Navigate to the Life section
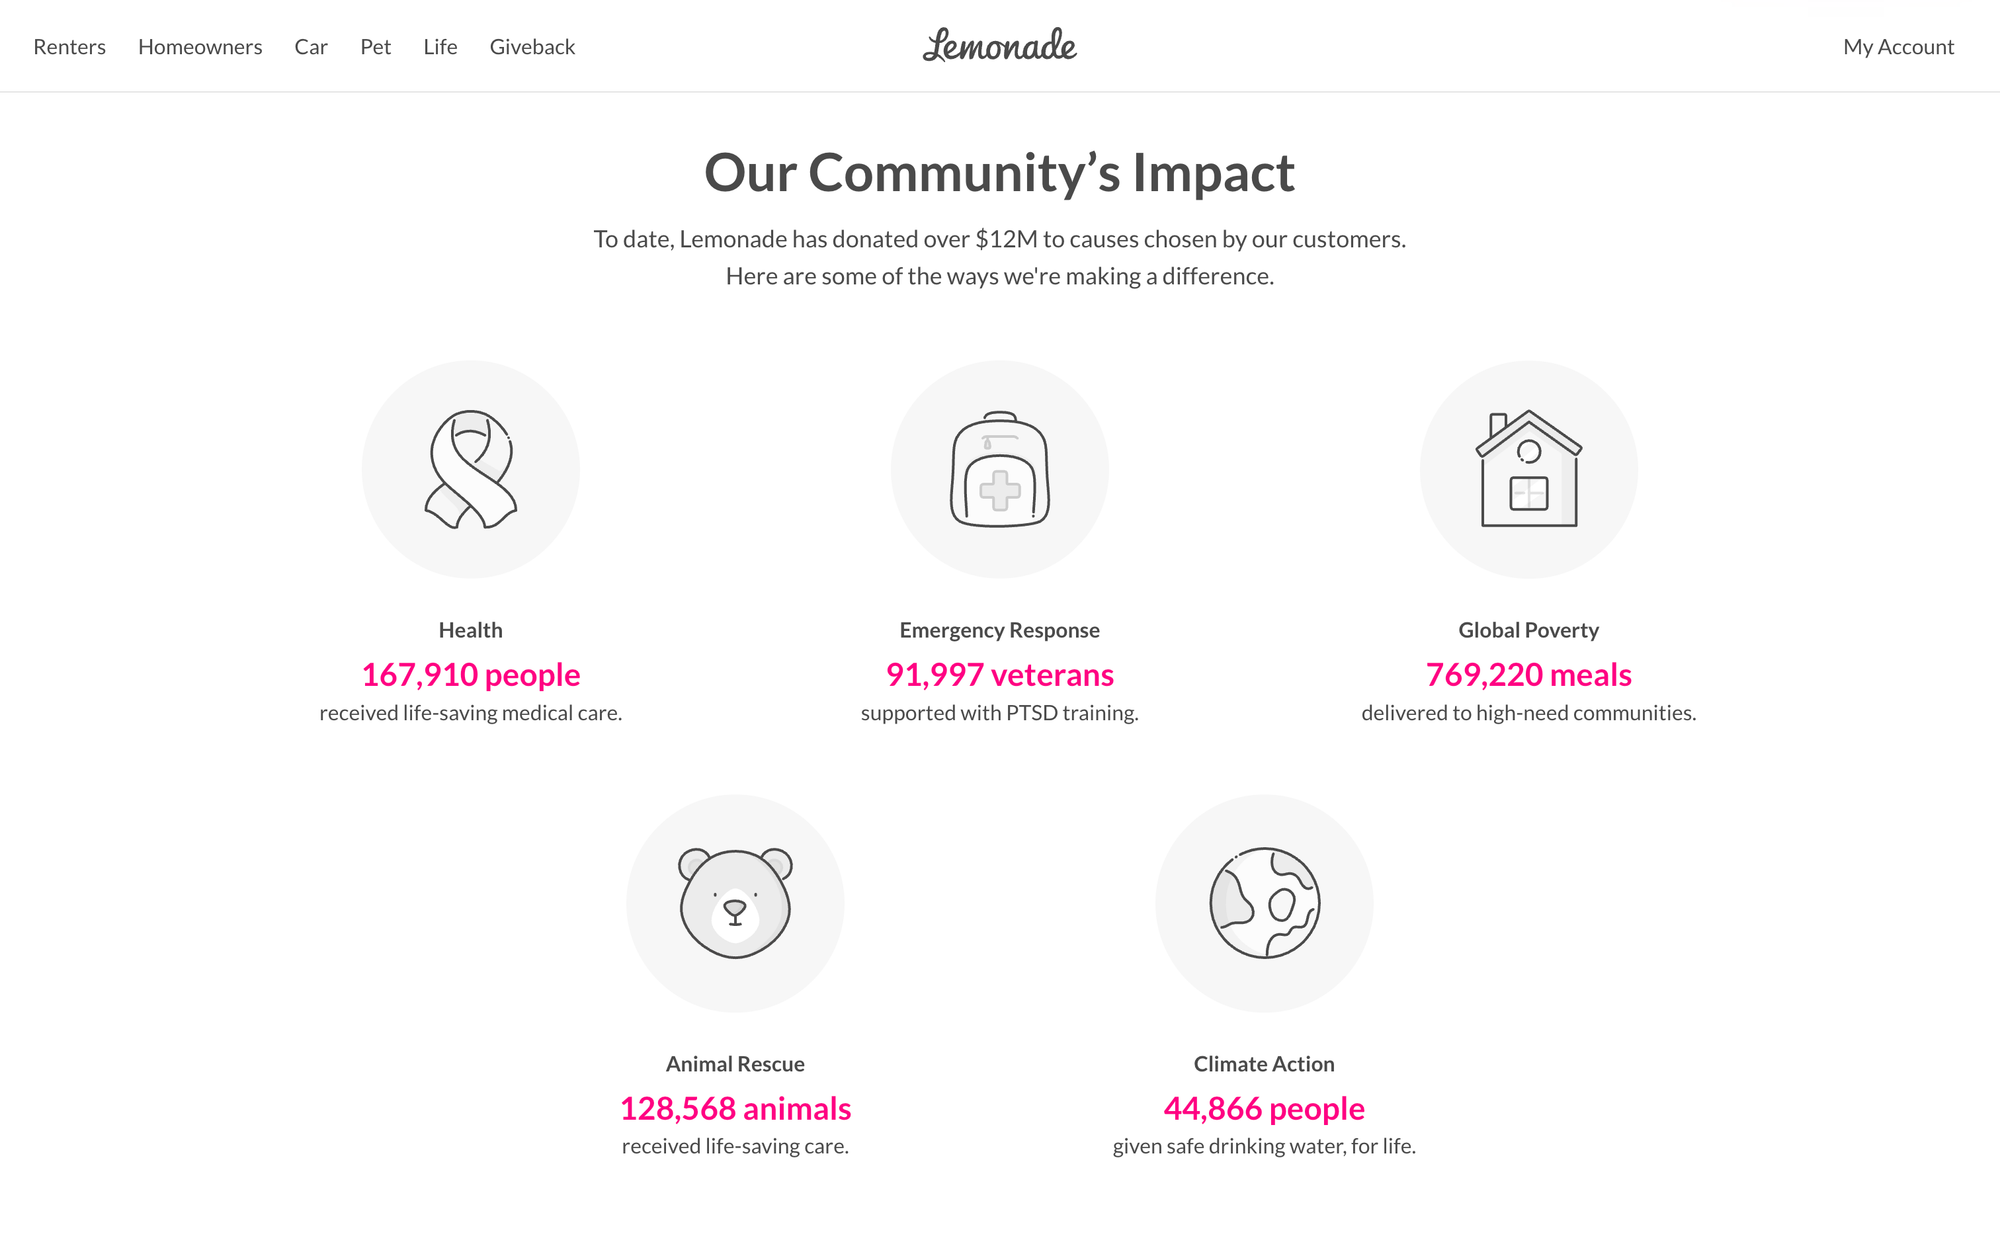This screenshot has width=2000, height=1250. (x=440, y=47)
